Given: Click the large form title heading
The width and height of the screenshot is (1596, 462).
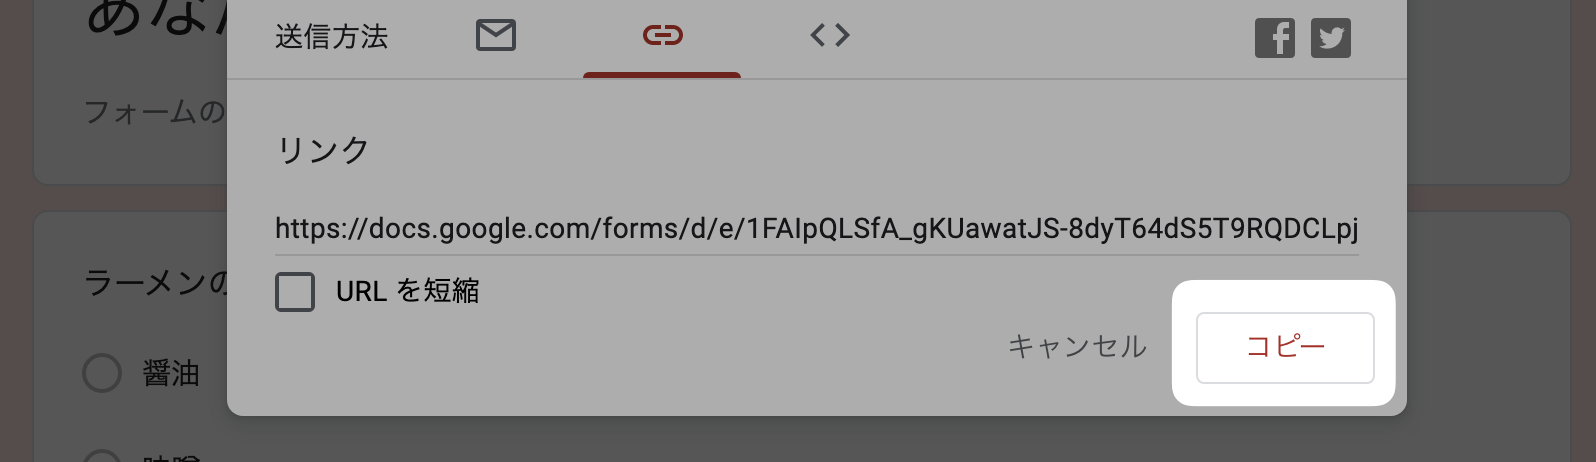Looking at the screenshot, I should click(157, 15).
